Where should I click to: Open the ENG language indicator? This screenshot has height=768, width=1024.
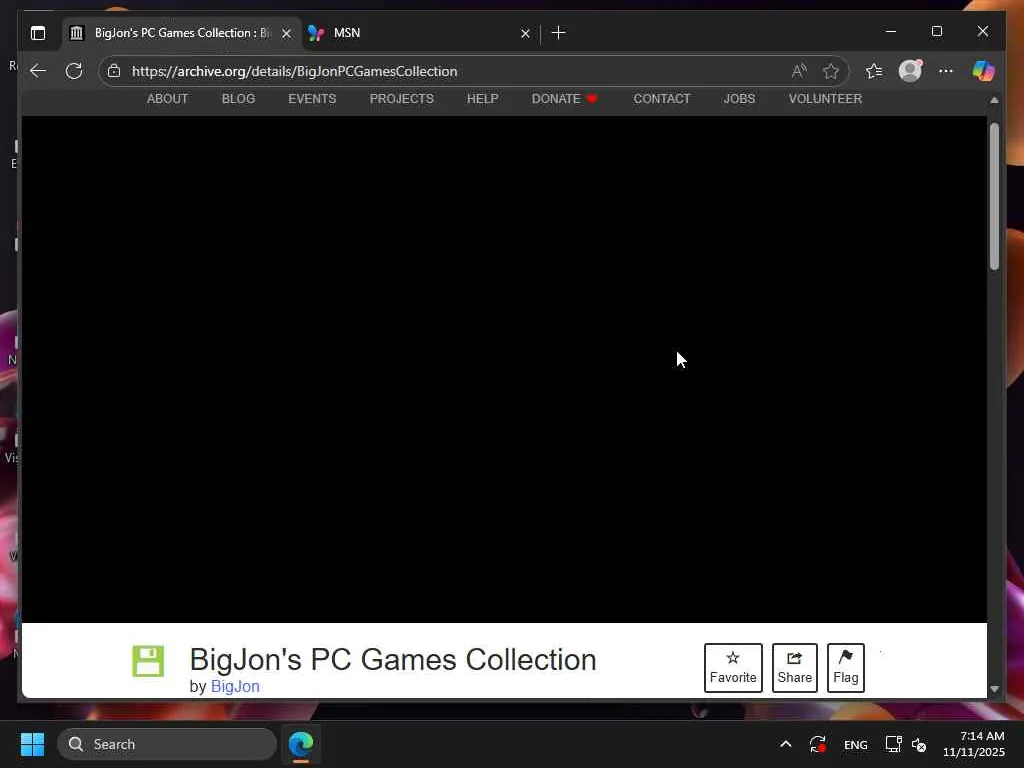856,744
